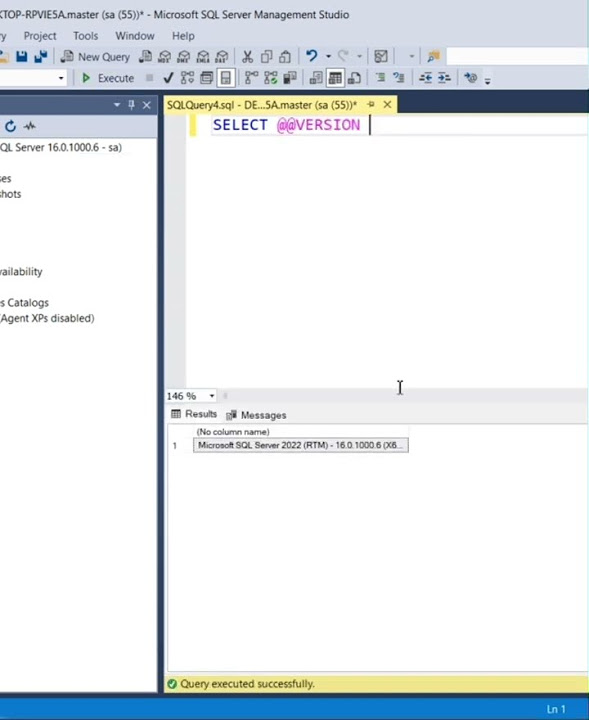Click Object Explorer Activity Monitor pulse icon

click(30, 126)
